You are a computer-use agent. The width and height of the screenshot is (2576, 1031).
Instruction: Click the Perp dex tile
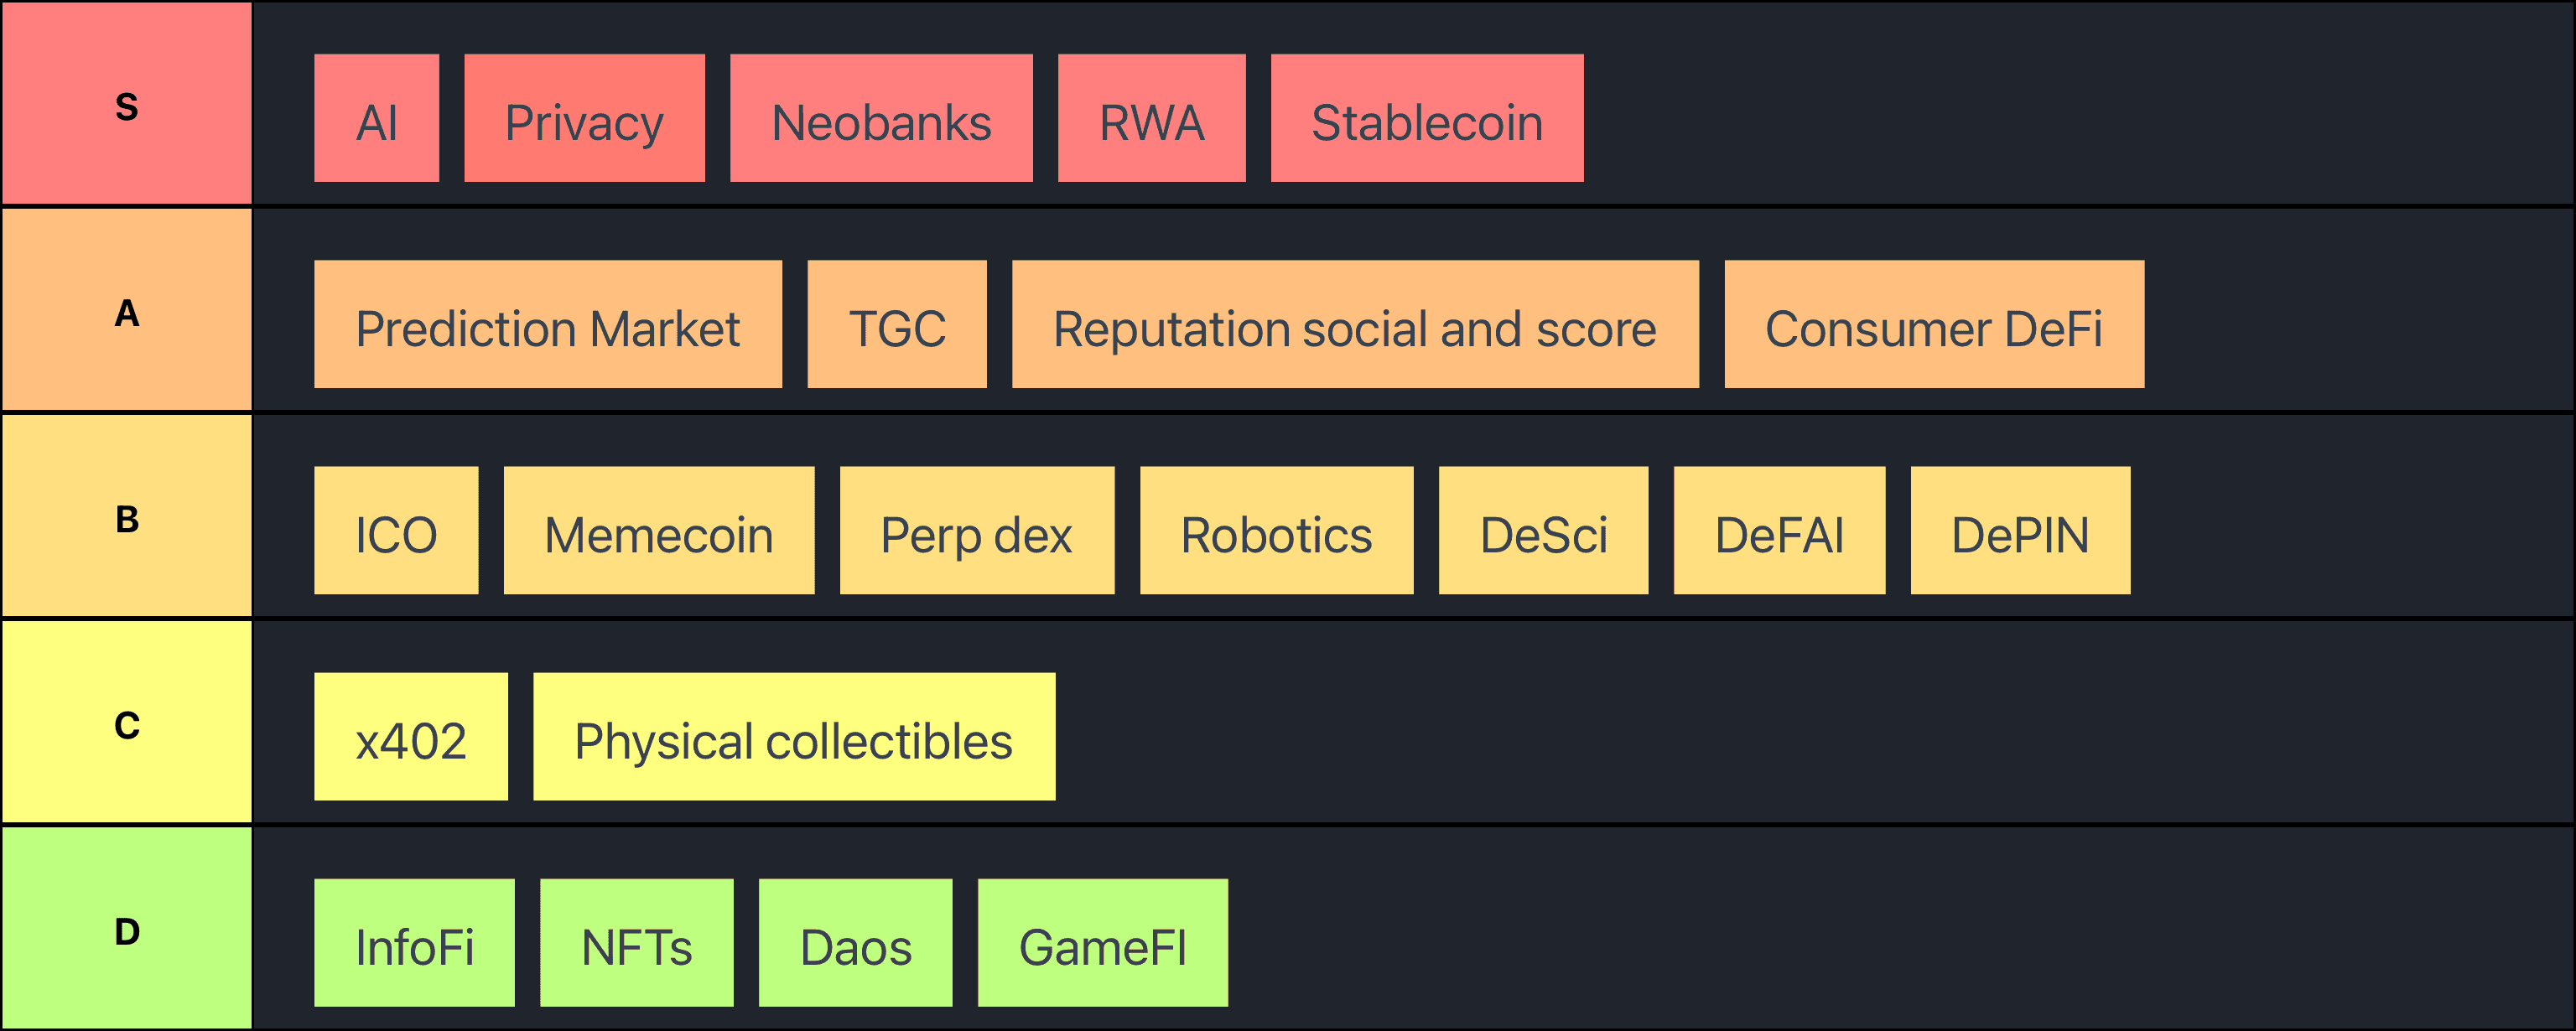[x=977, y=530]
